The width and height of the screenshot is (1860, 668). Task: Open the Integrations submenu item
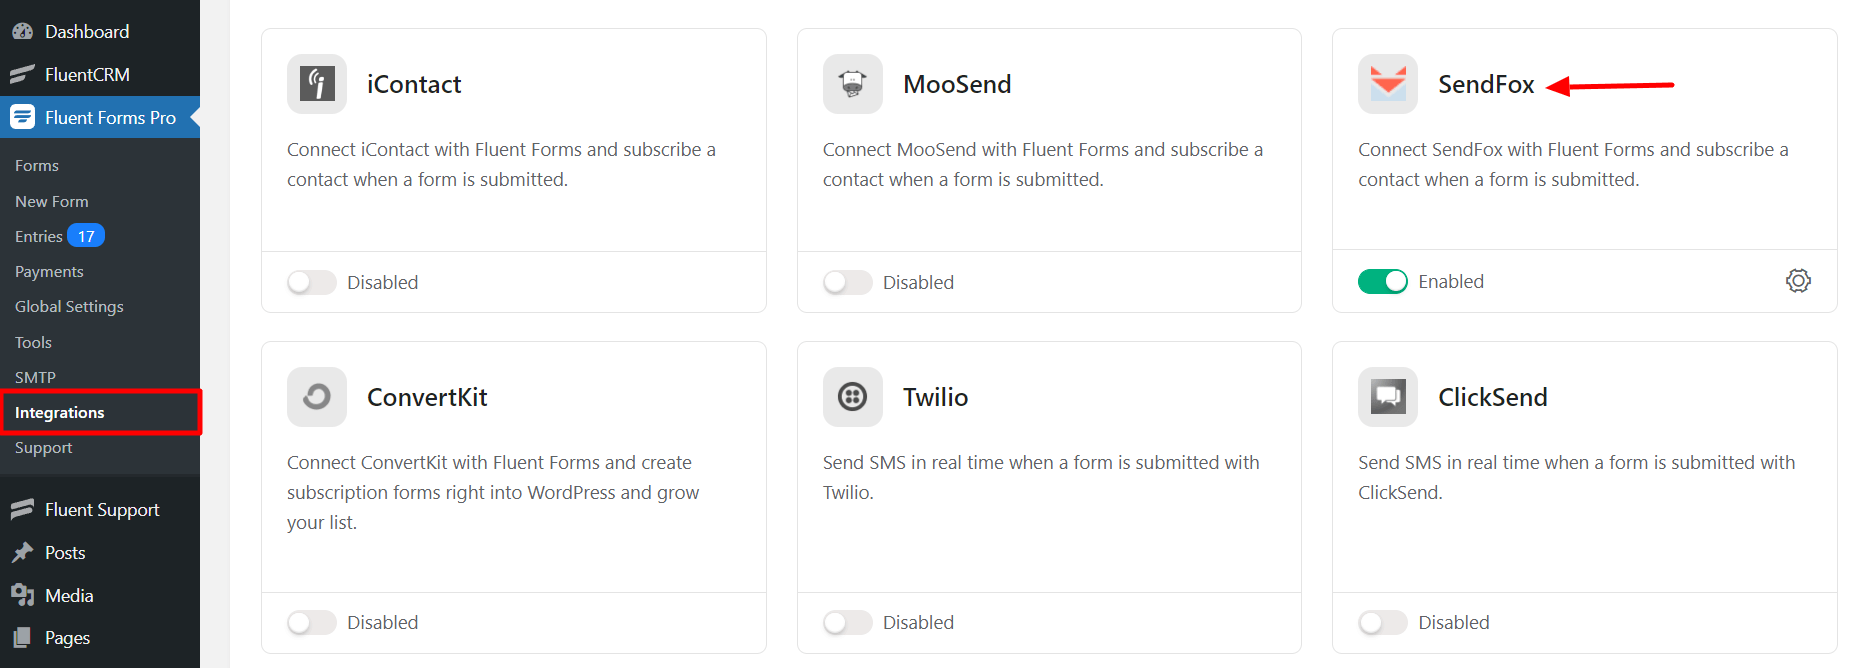click(x=60, y=413)
